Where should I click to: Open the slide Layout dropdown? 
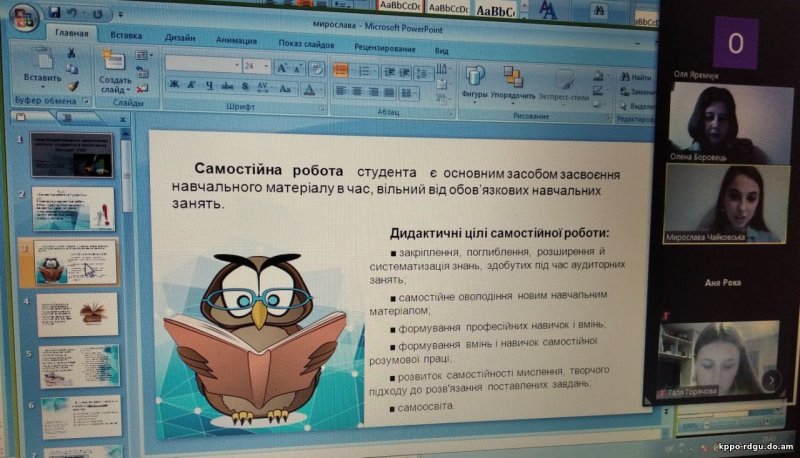point(144,55)
